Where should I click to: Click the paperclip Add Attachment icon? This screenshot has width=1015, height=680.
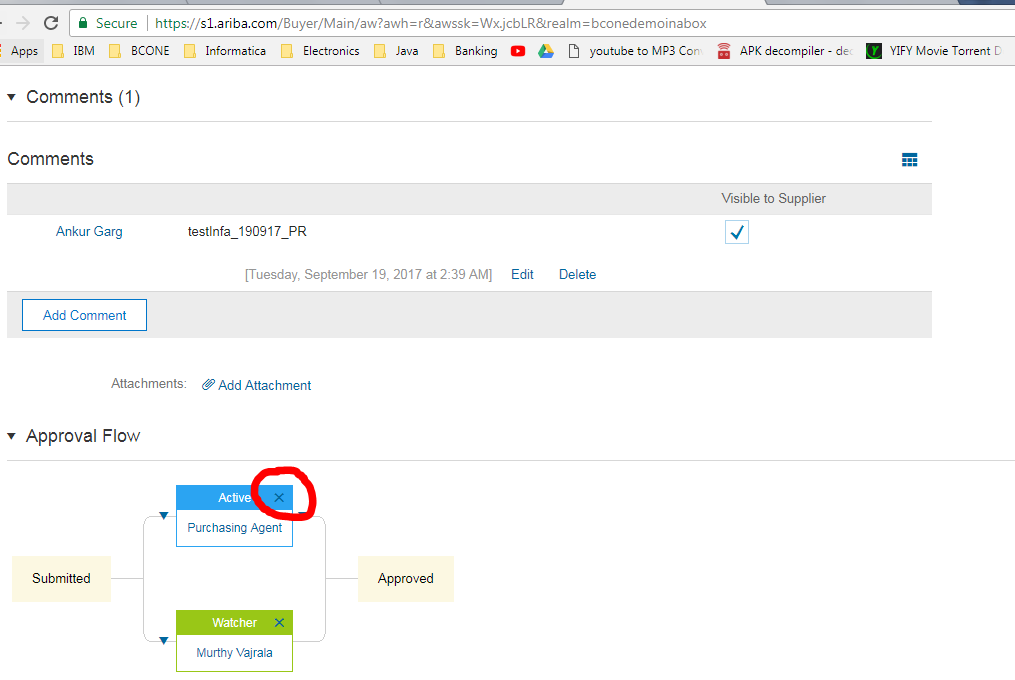[x=208, y=385]
